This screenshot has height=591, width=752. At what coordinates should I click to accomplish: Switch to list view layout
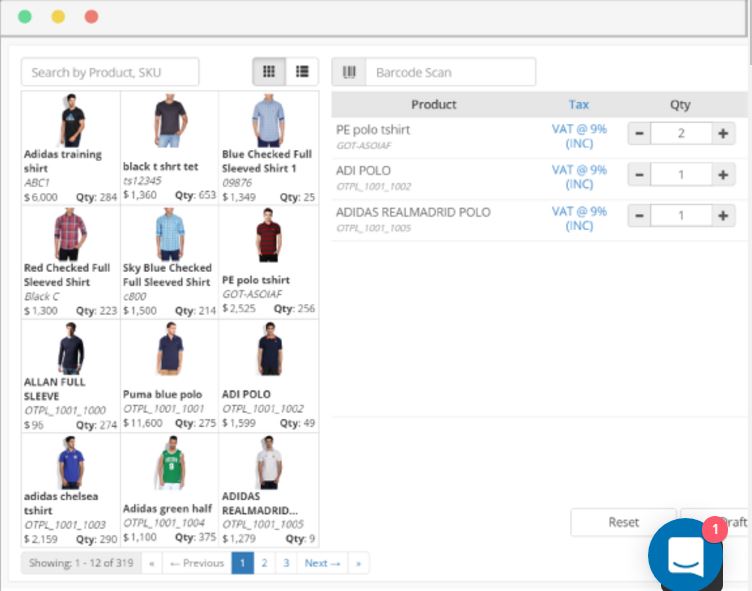302,72
